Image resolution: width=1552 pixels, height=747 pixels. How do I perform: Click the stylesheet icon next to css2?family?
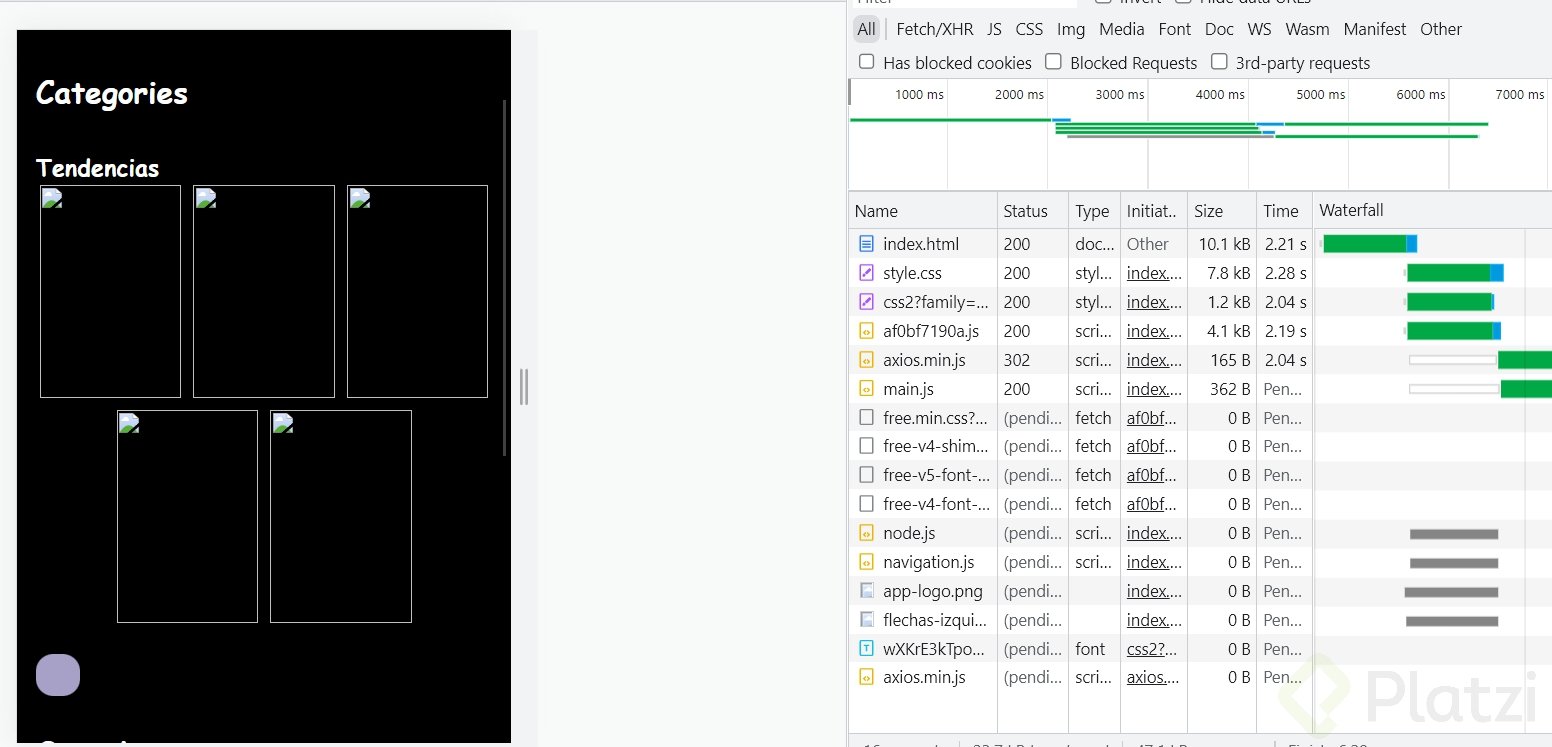(x=865, y=301)
